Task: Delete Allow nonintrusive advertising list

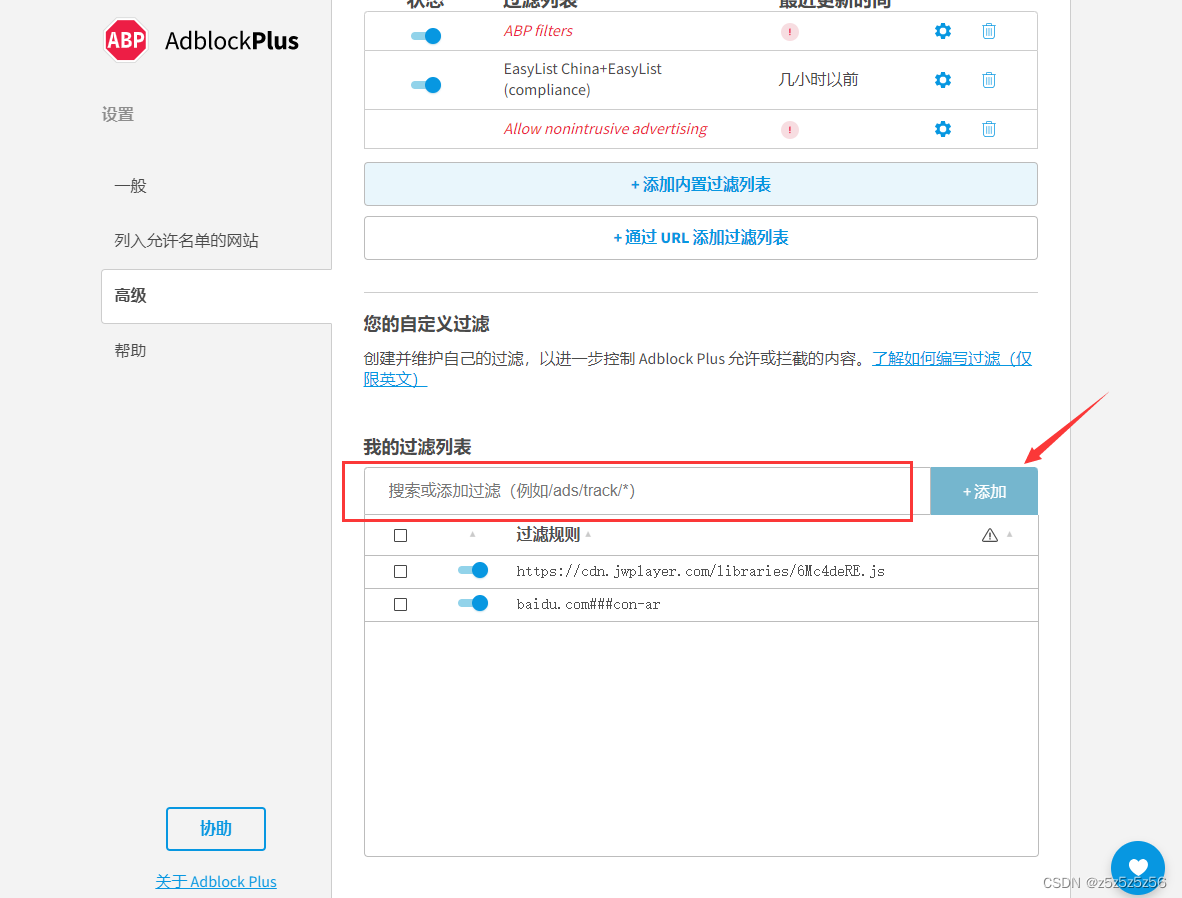Action: (x=988, y=129)
